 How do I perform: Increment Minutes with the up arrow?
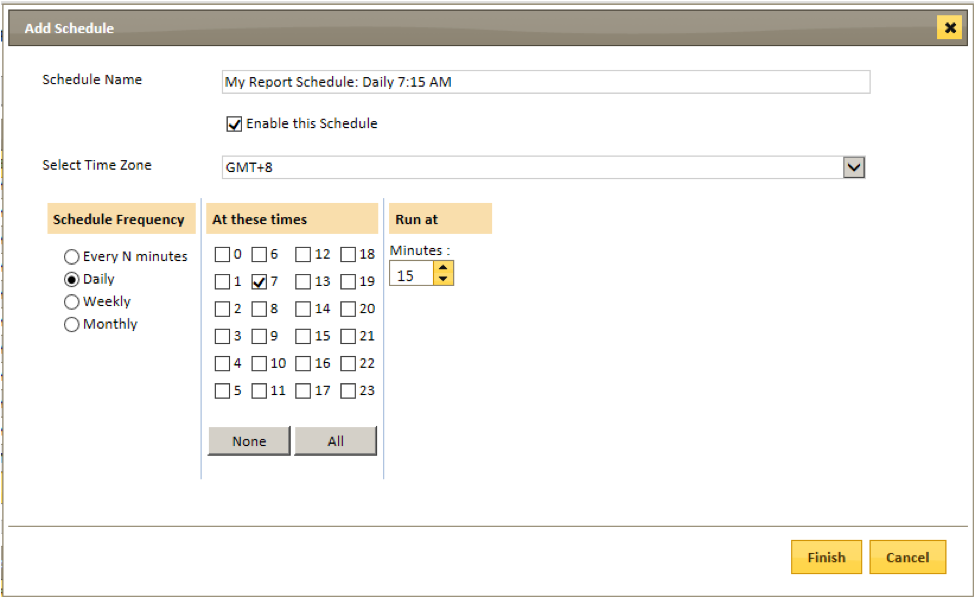point(442,267)
